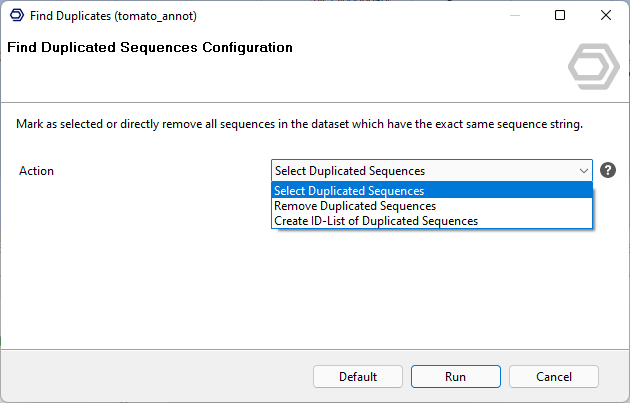Pick Remove Duplicated Sequences from the list
This screenshot has height=403, width=630.
355,206
